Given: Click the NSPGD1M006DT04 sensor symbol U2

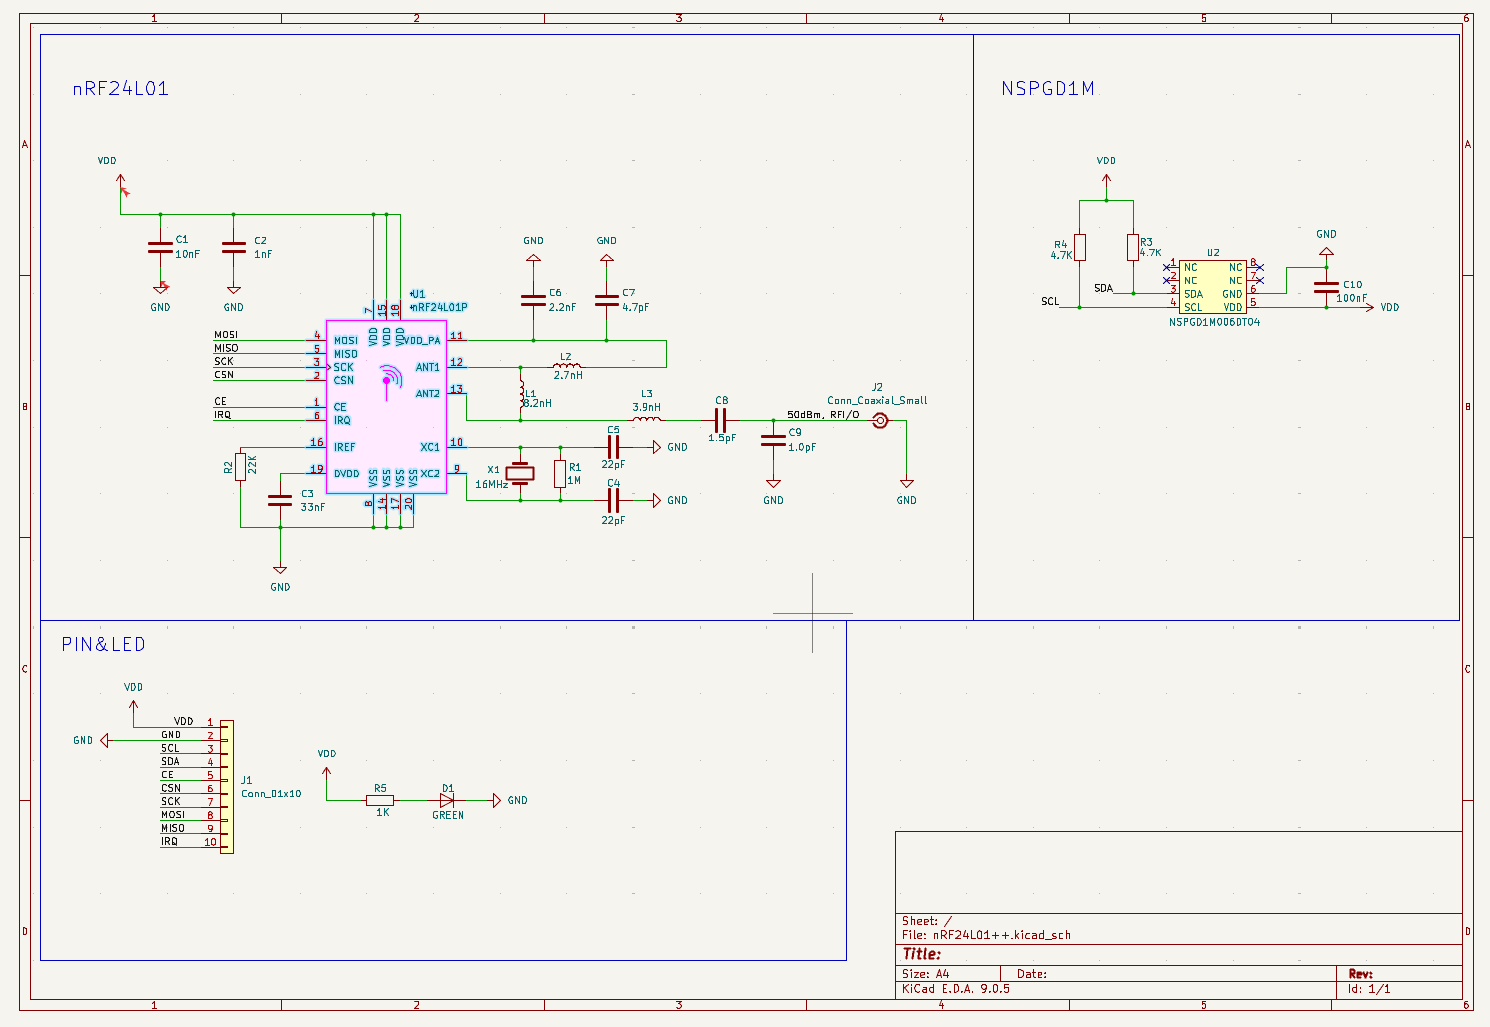Looking at the screenshot, I should (1212, 287).
